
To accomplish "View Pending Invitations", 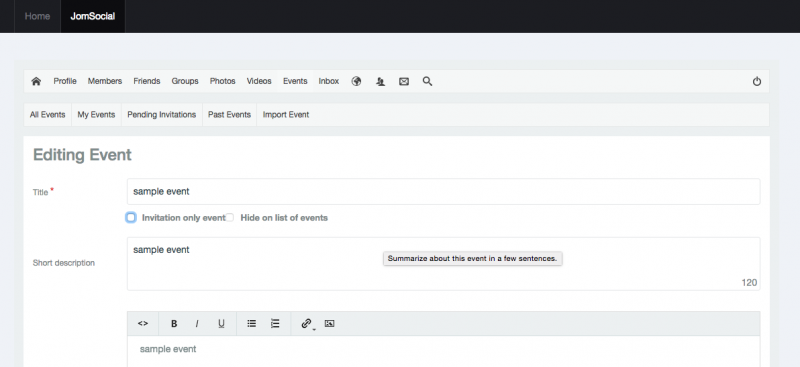I will (162, 115).
